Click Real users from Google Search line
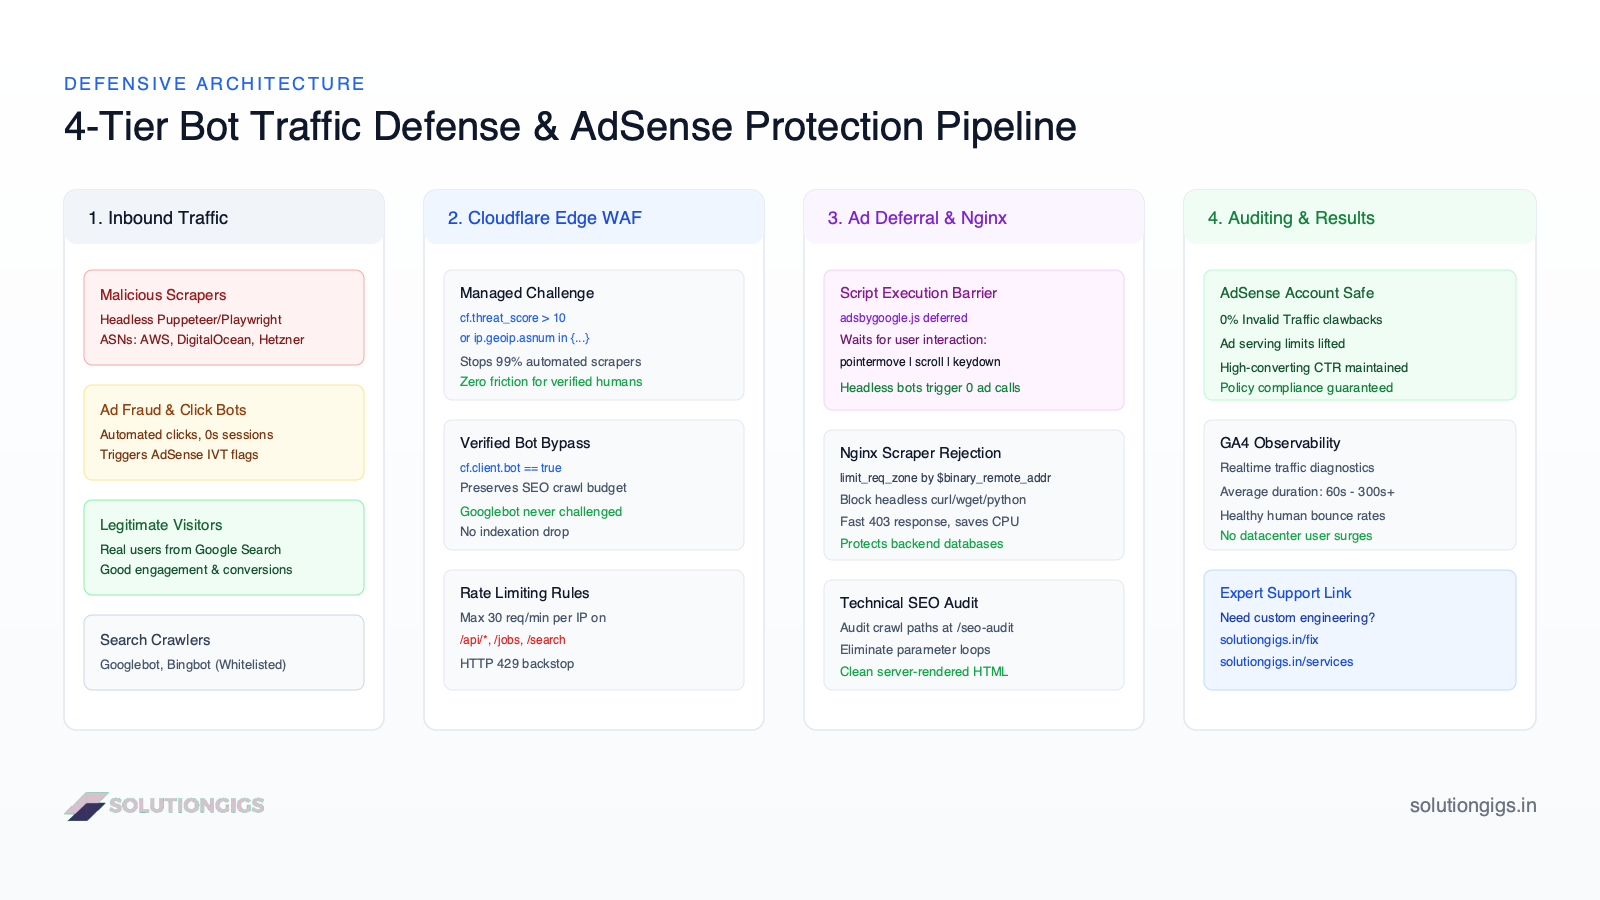Screen dimensions: 1600x900 pos(190,550)
